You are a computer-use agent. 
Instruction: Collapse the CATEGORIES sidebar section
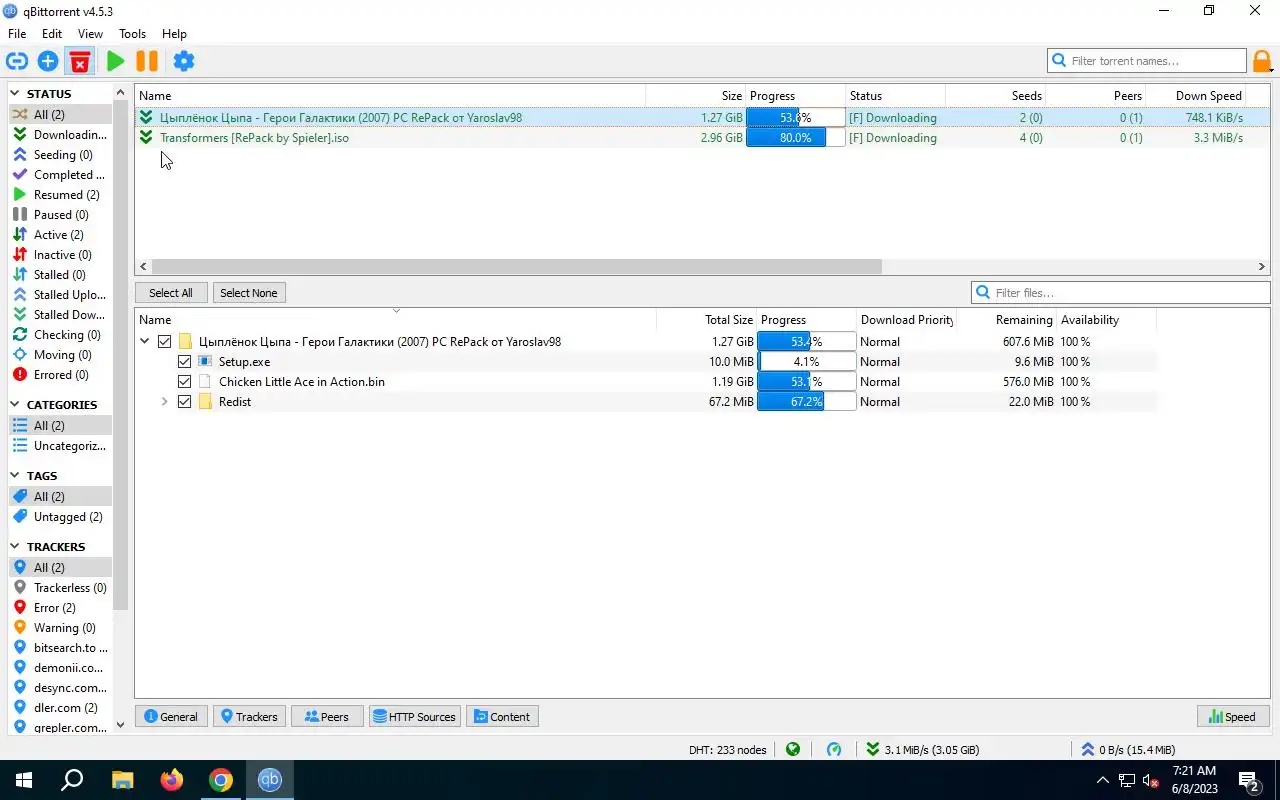[x=16, y=405]
